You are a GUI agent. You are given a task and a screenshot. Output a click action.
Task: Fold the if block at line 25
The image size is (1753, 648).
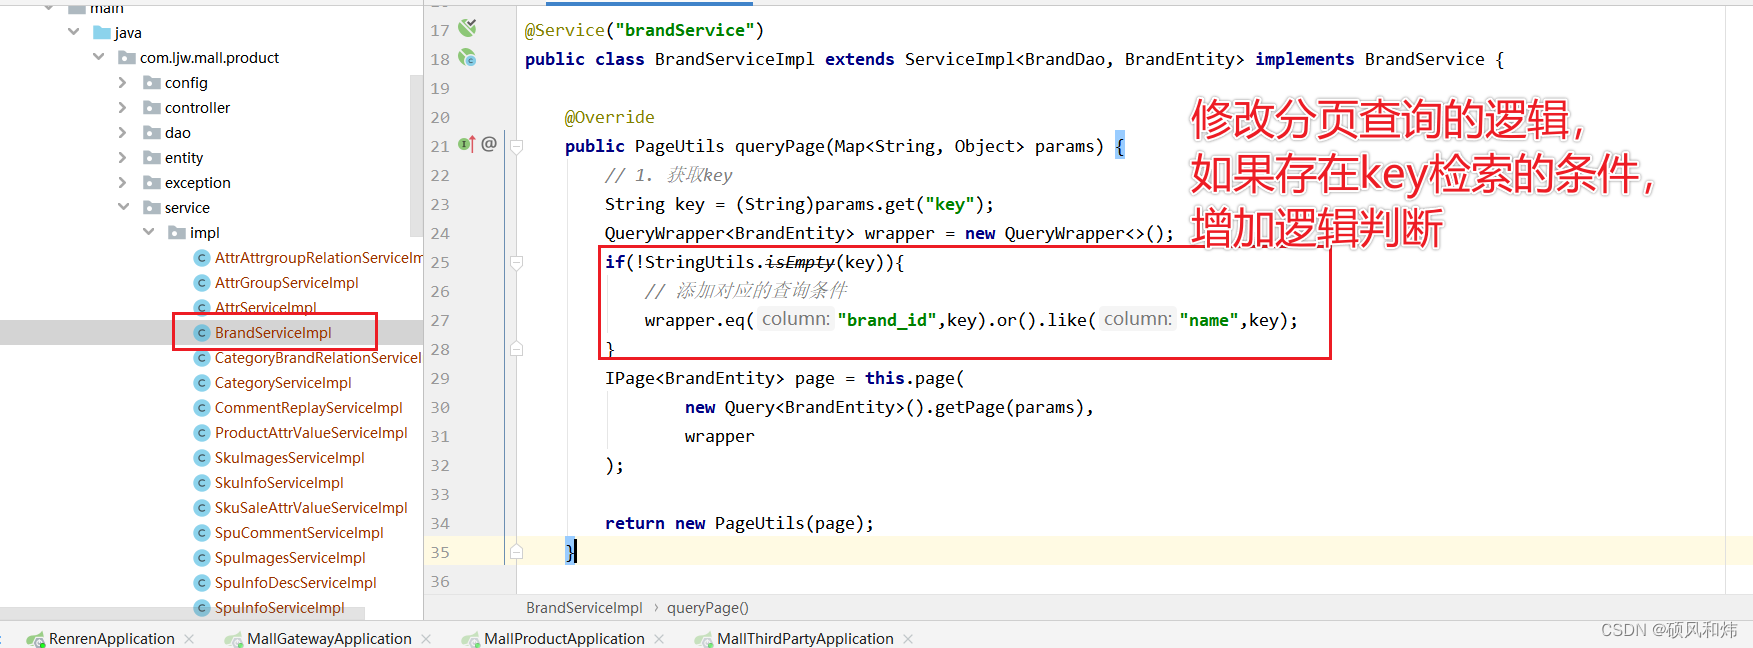pyautogui.click(x=516, y=263)
